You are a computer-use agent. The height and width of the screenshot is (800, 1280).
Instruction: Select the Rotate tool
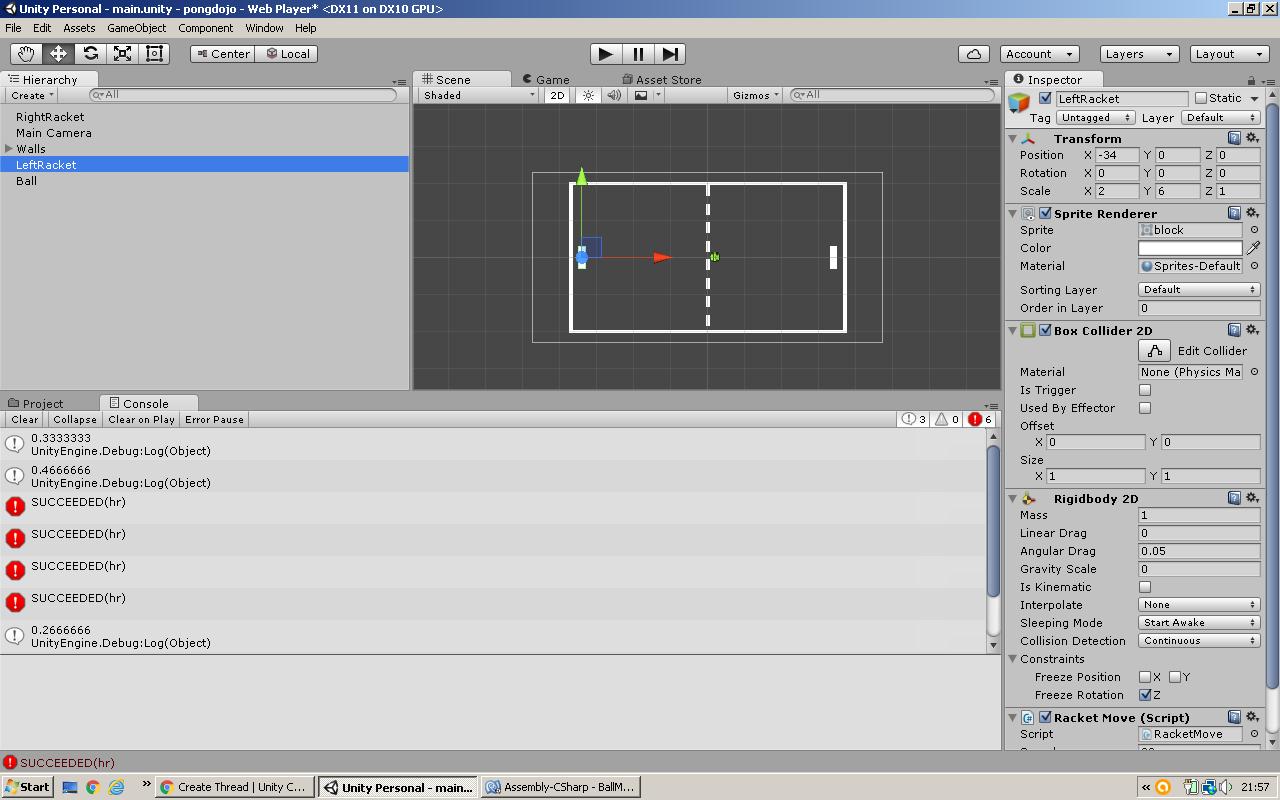[x=89, y=53]
